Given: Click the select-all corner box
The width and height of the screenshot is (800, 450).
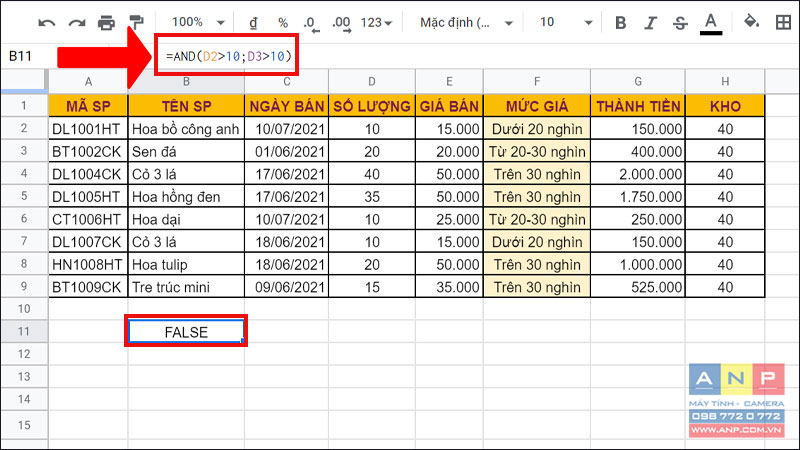Looking at the screenshot, I should tap(23, 81).
